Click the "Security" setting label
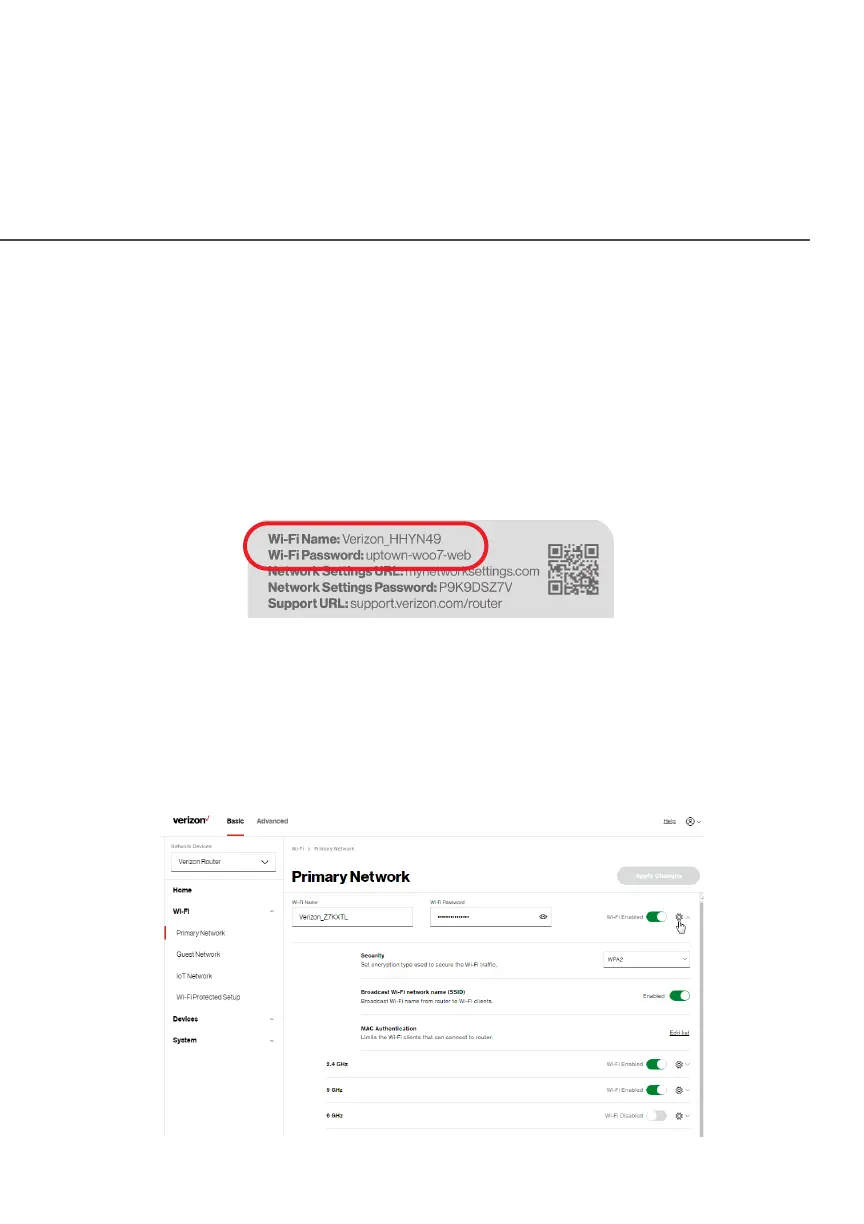 point(372,955)
